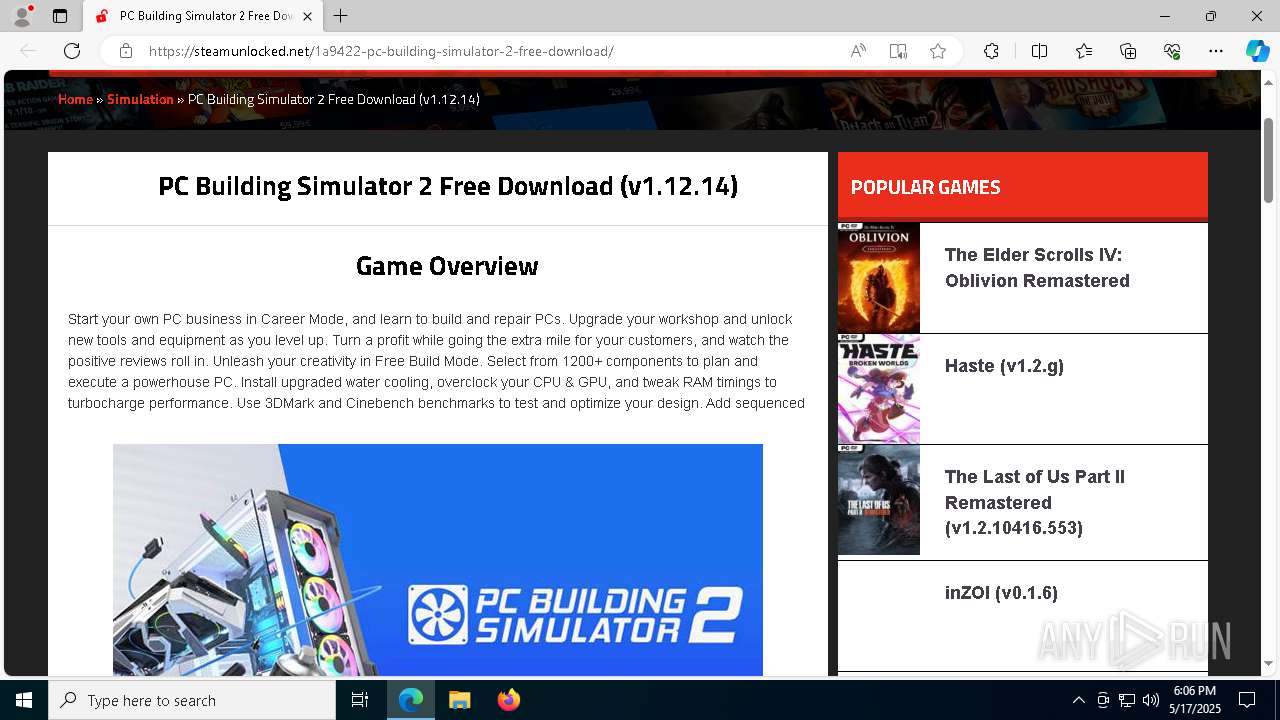Screen dimensions: 1280x720
Task: Click the scrollbar down arrow
Action: (x=1268, y=664)
